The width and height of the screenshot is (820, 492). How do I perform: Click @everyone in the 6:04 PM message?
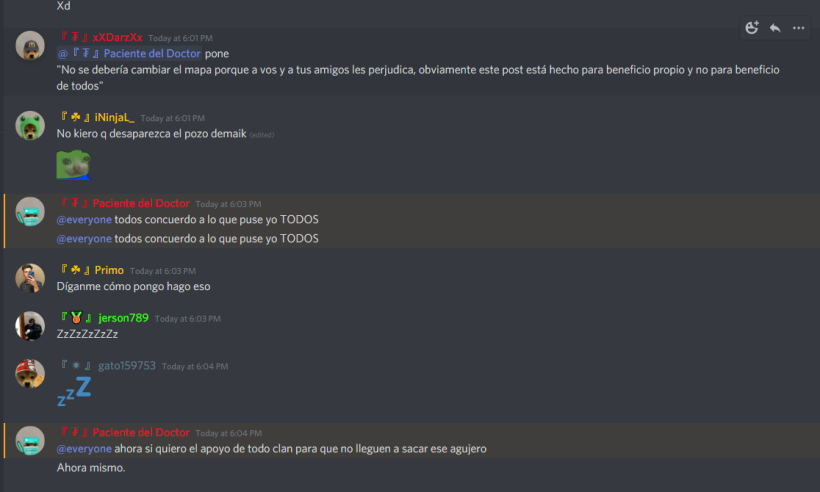(84, 449)
